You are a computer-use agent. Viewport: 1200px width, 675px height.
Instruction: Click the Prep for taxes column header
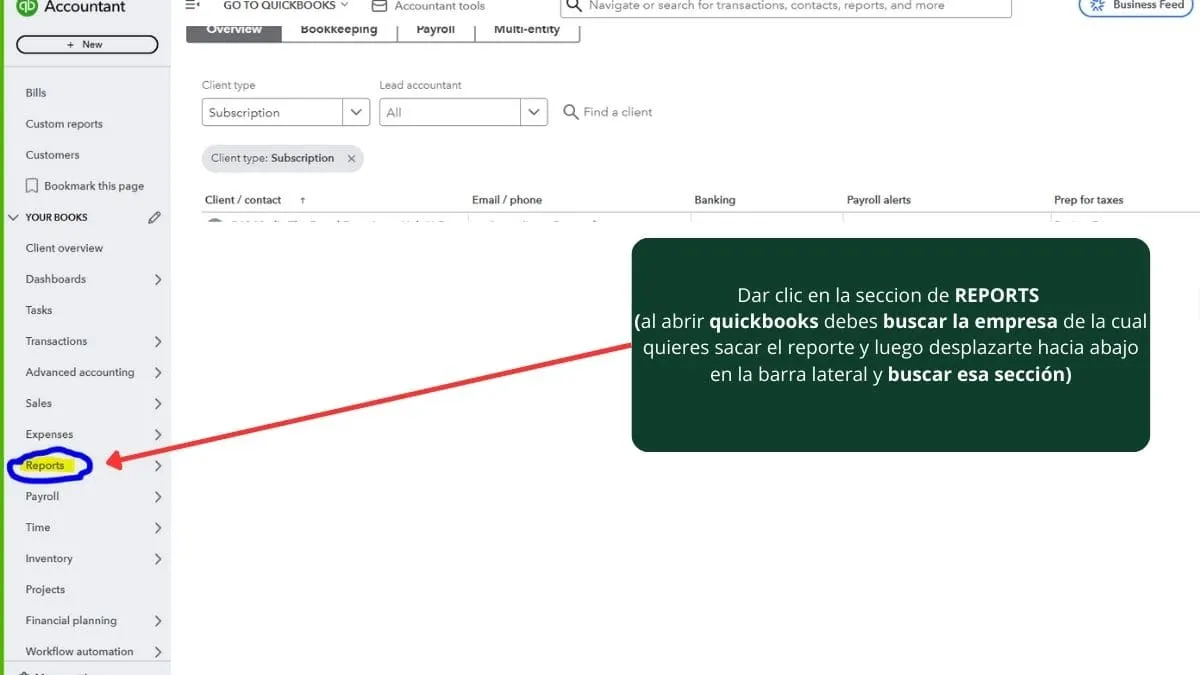pos(1089,200)
